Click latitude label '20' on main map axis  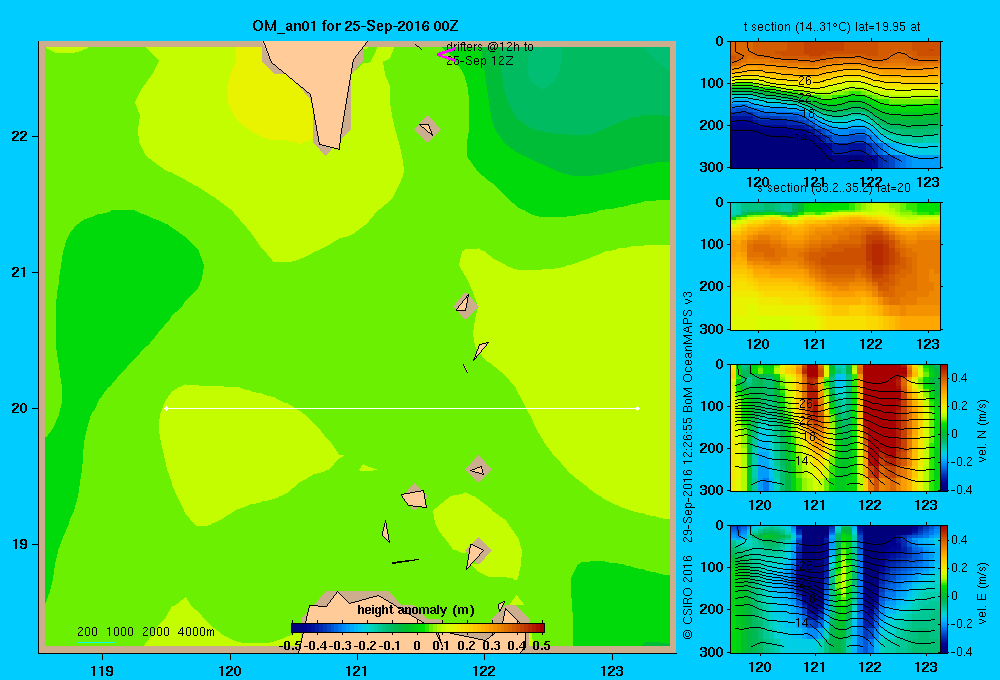click(x=20, y=408)
